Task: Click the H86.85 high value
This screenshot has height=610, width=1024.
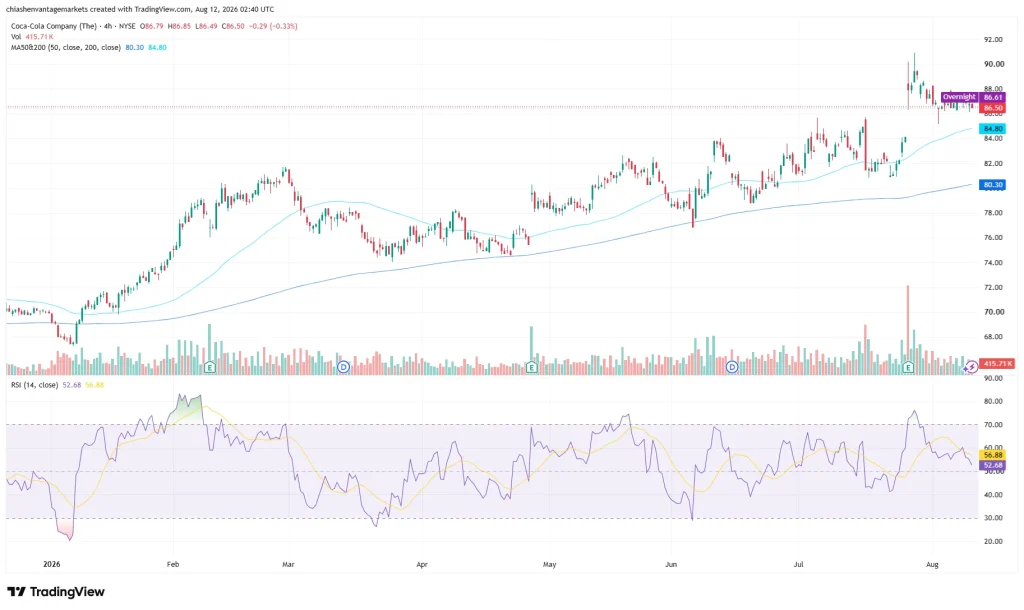Action: click(x=179, y=26)
